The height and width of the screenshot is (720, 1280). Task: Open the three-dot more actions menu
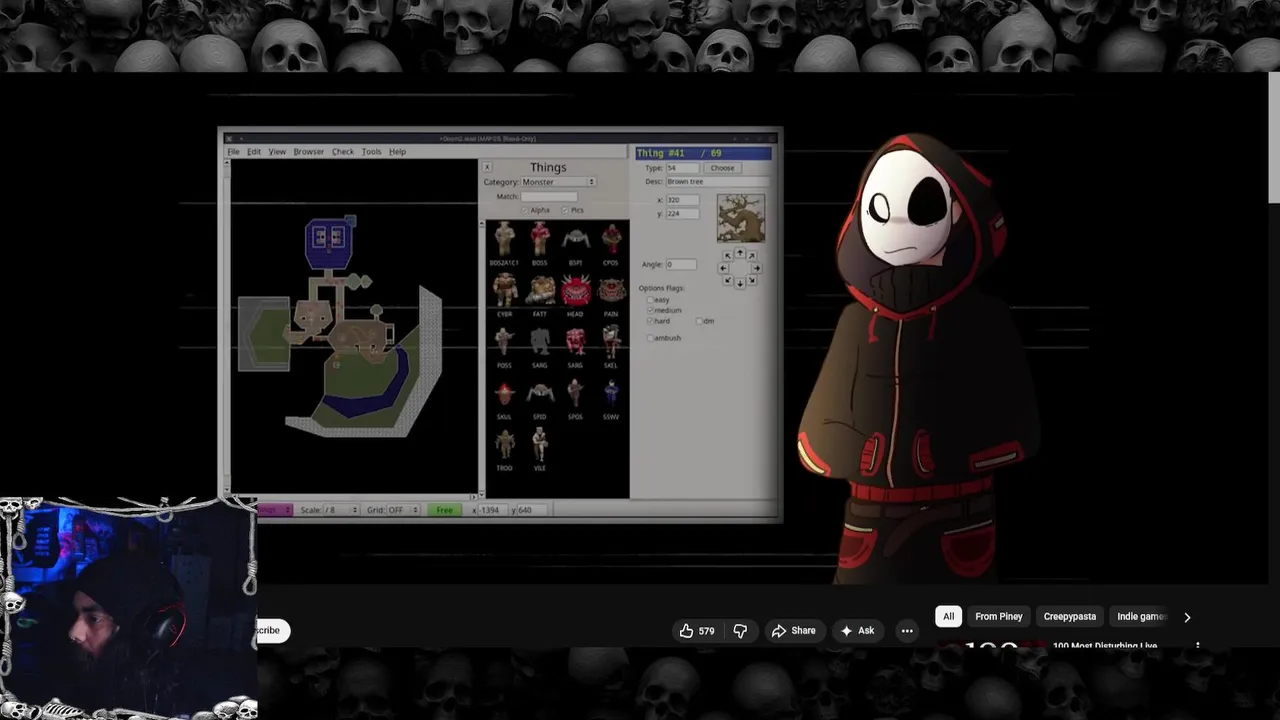(x=907, y=631)
